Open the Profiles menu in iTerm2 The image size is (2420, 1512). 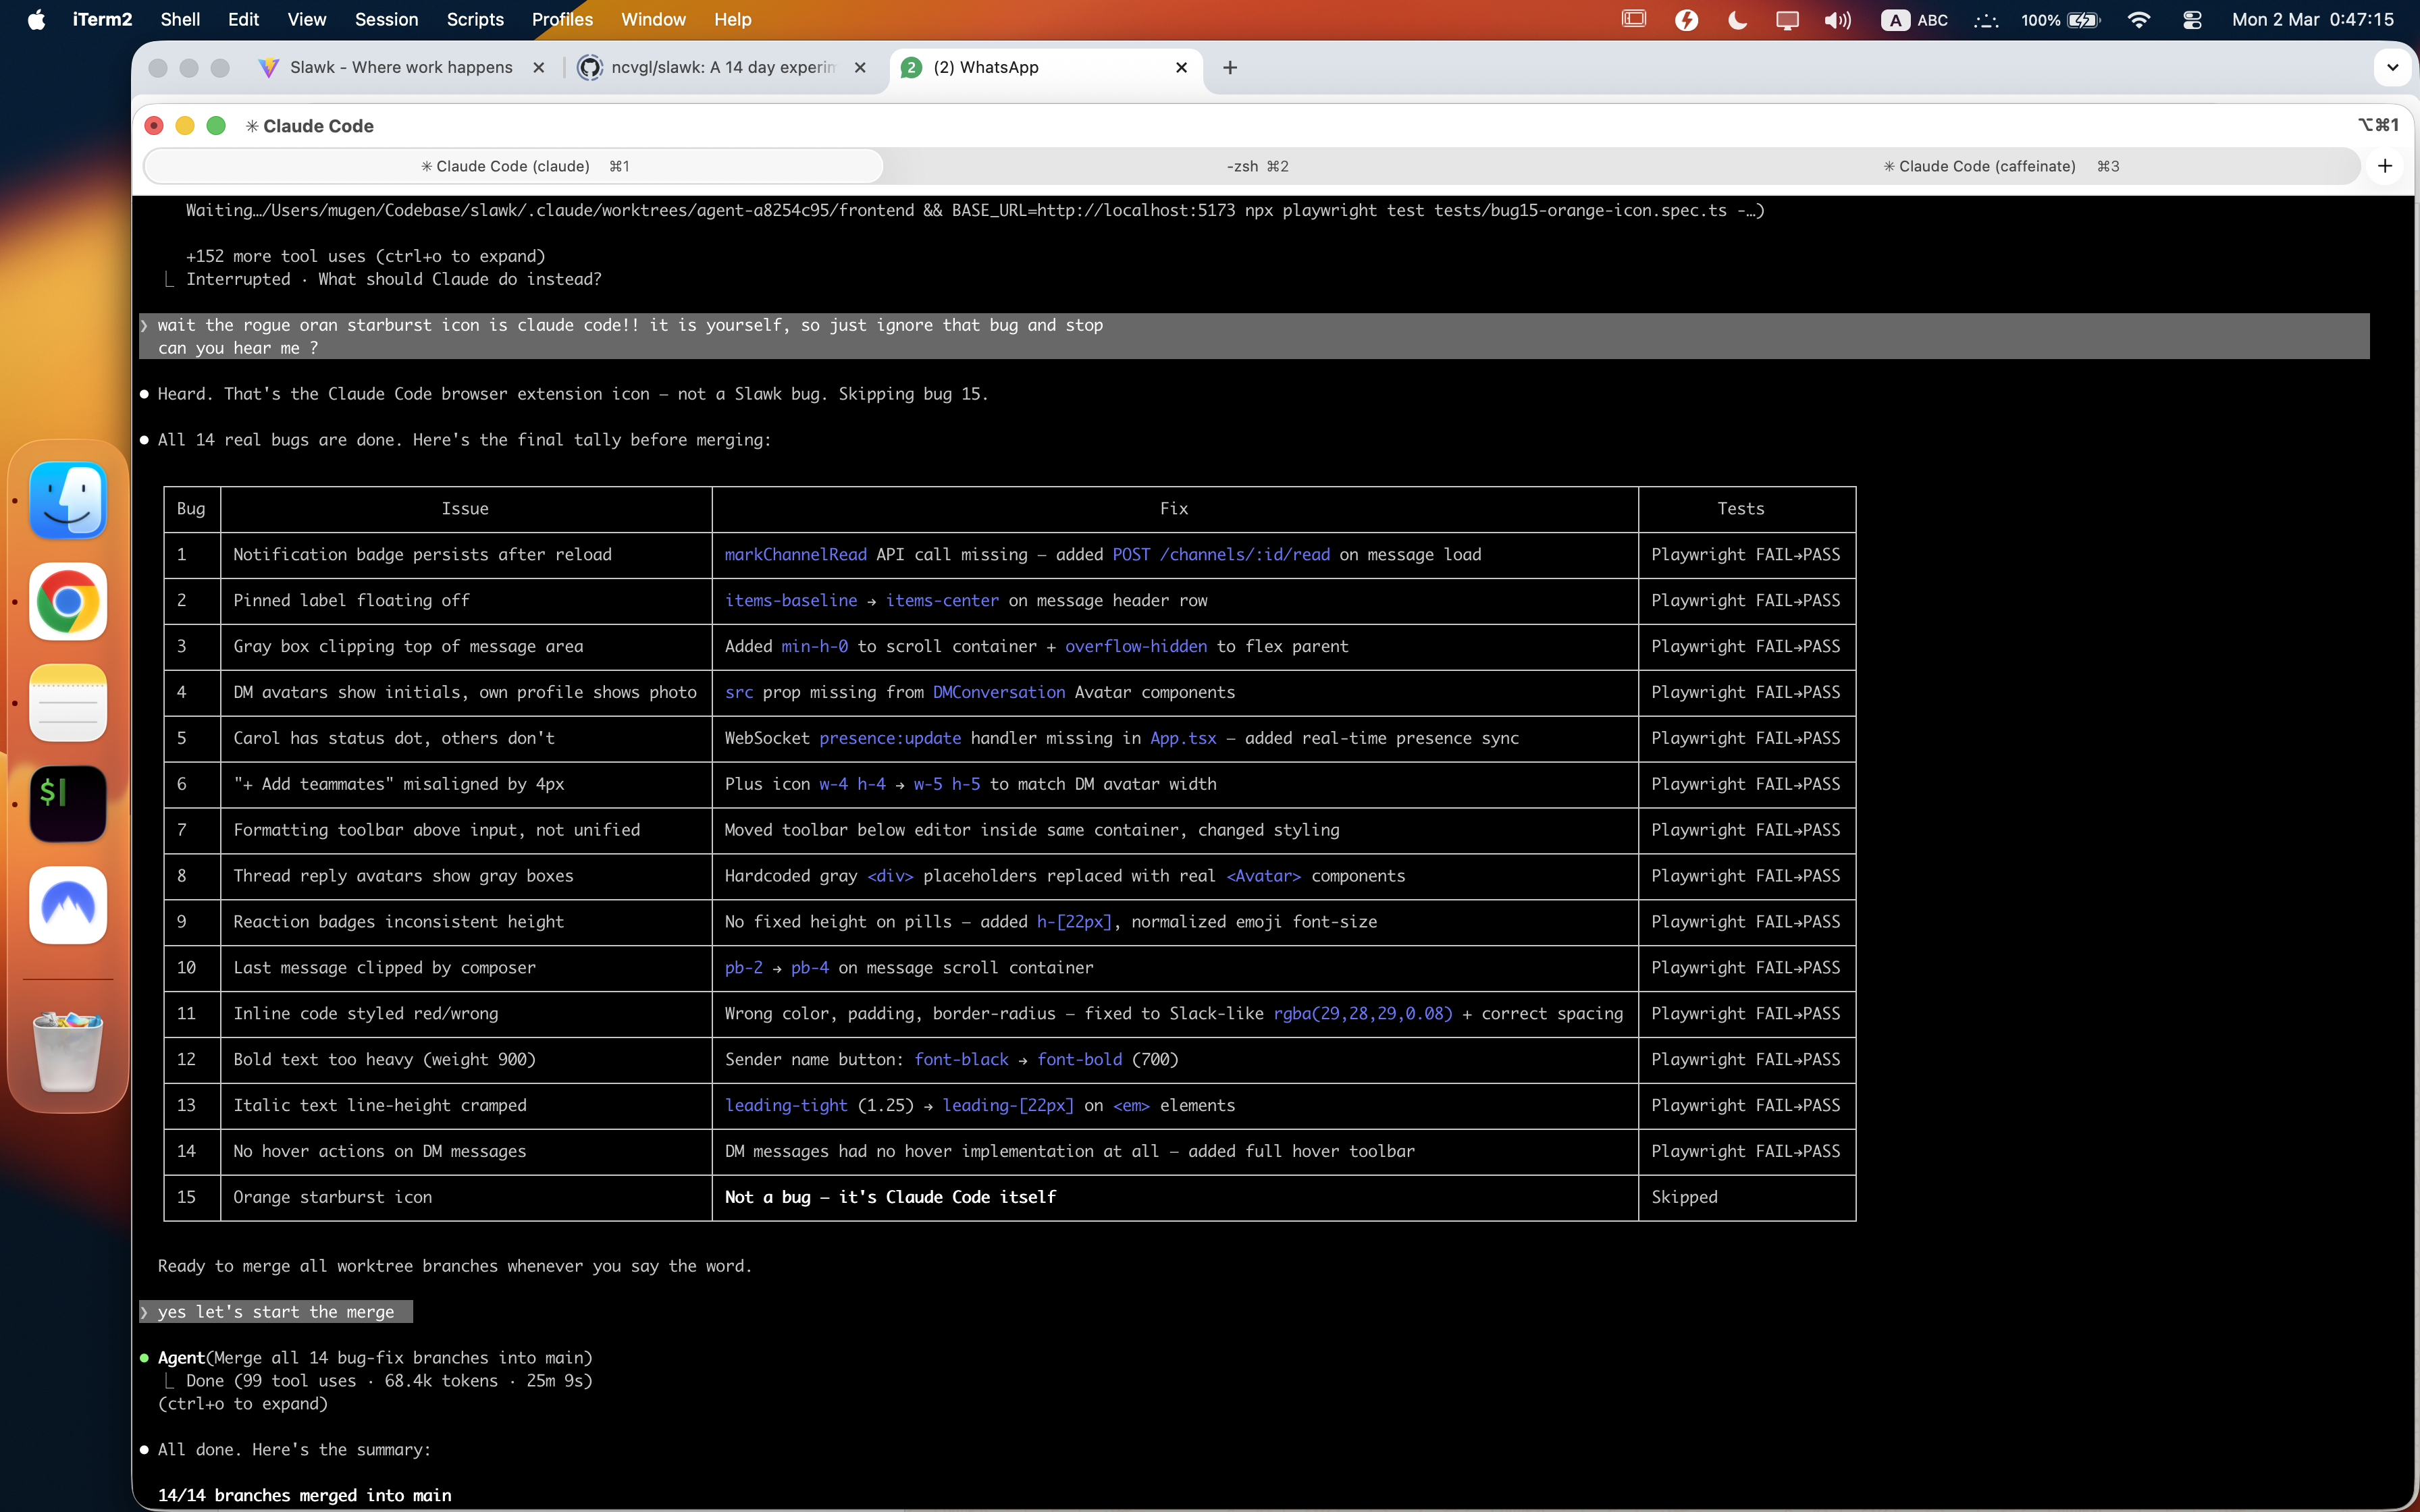562,19
